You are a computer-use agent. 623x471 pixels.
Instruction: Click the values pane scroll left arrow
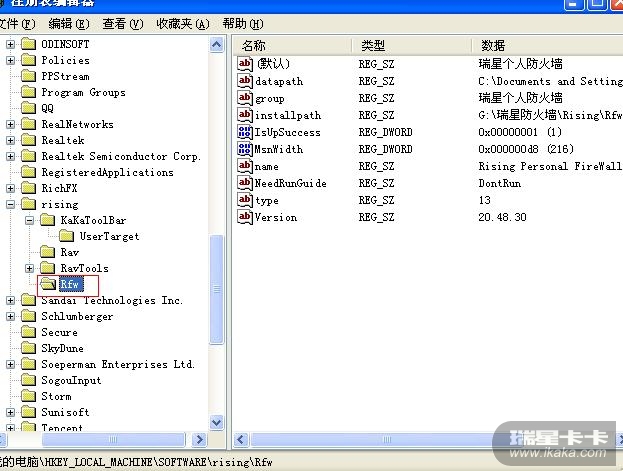pos(240,440)
